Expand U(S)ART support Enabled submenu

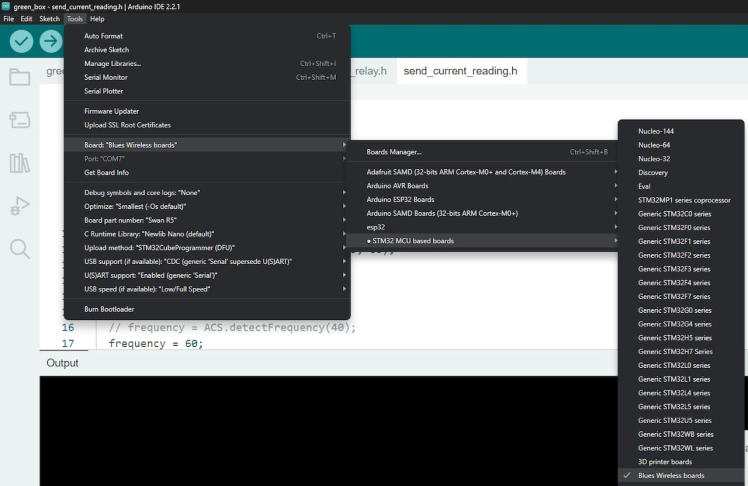pos(207,275)
